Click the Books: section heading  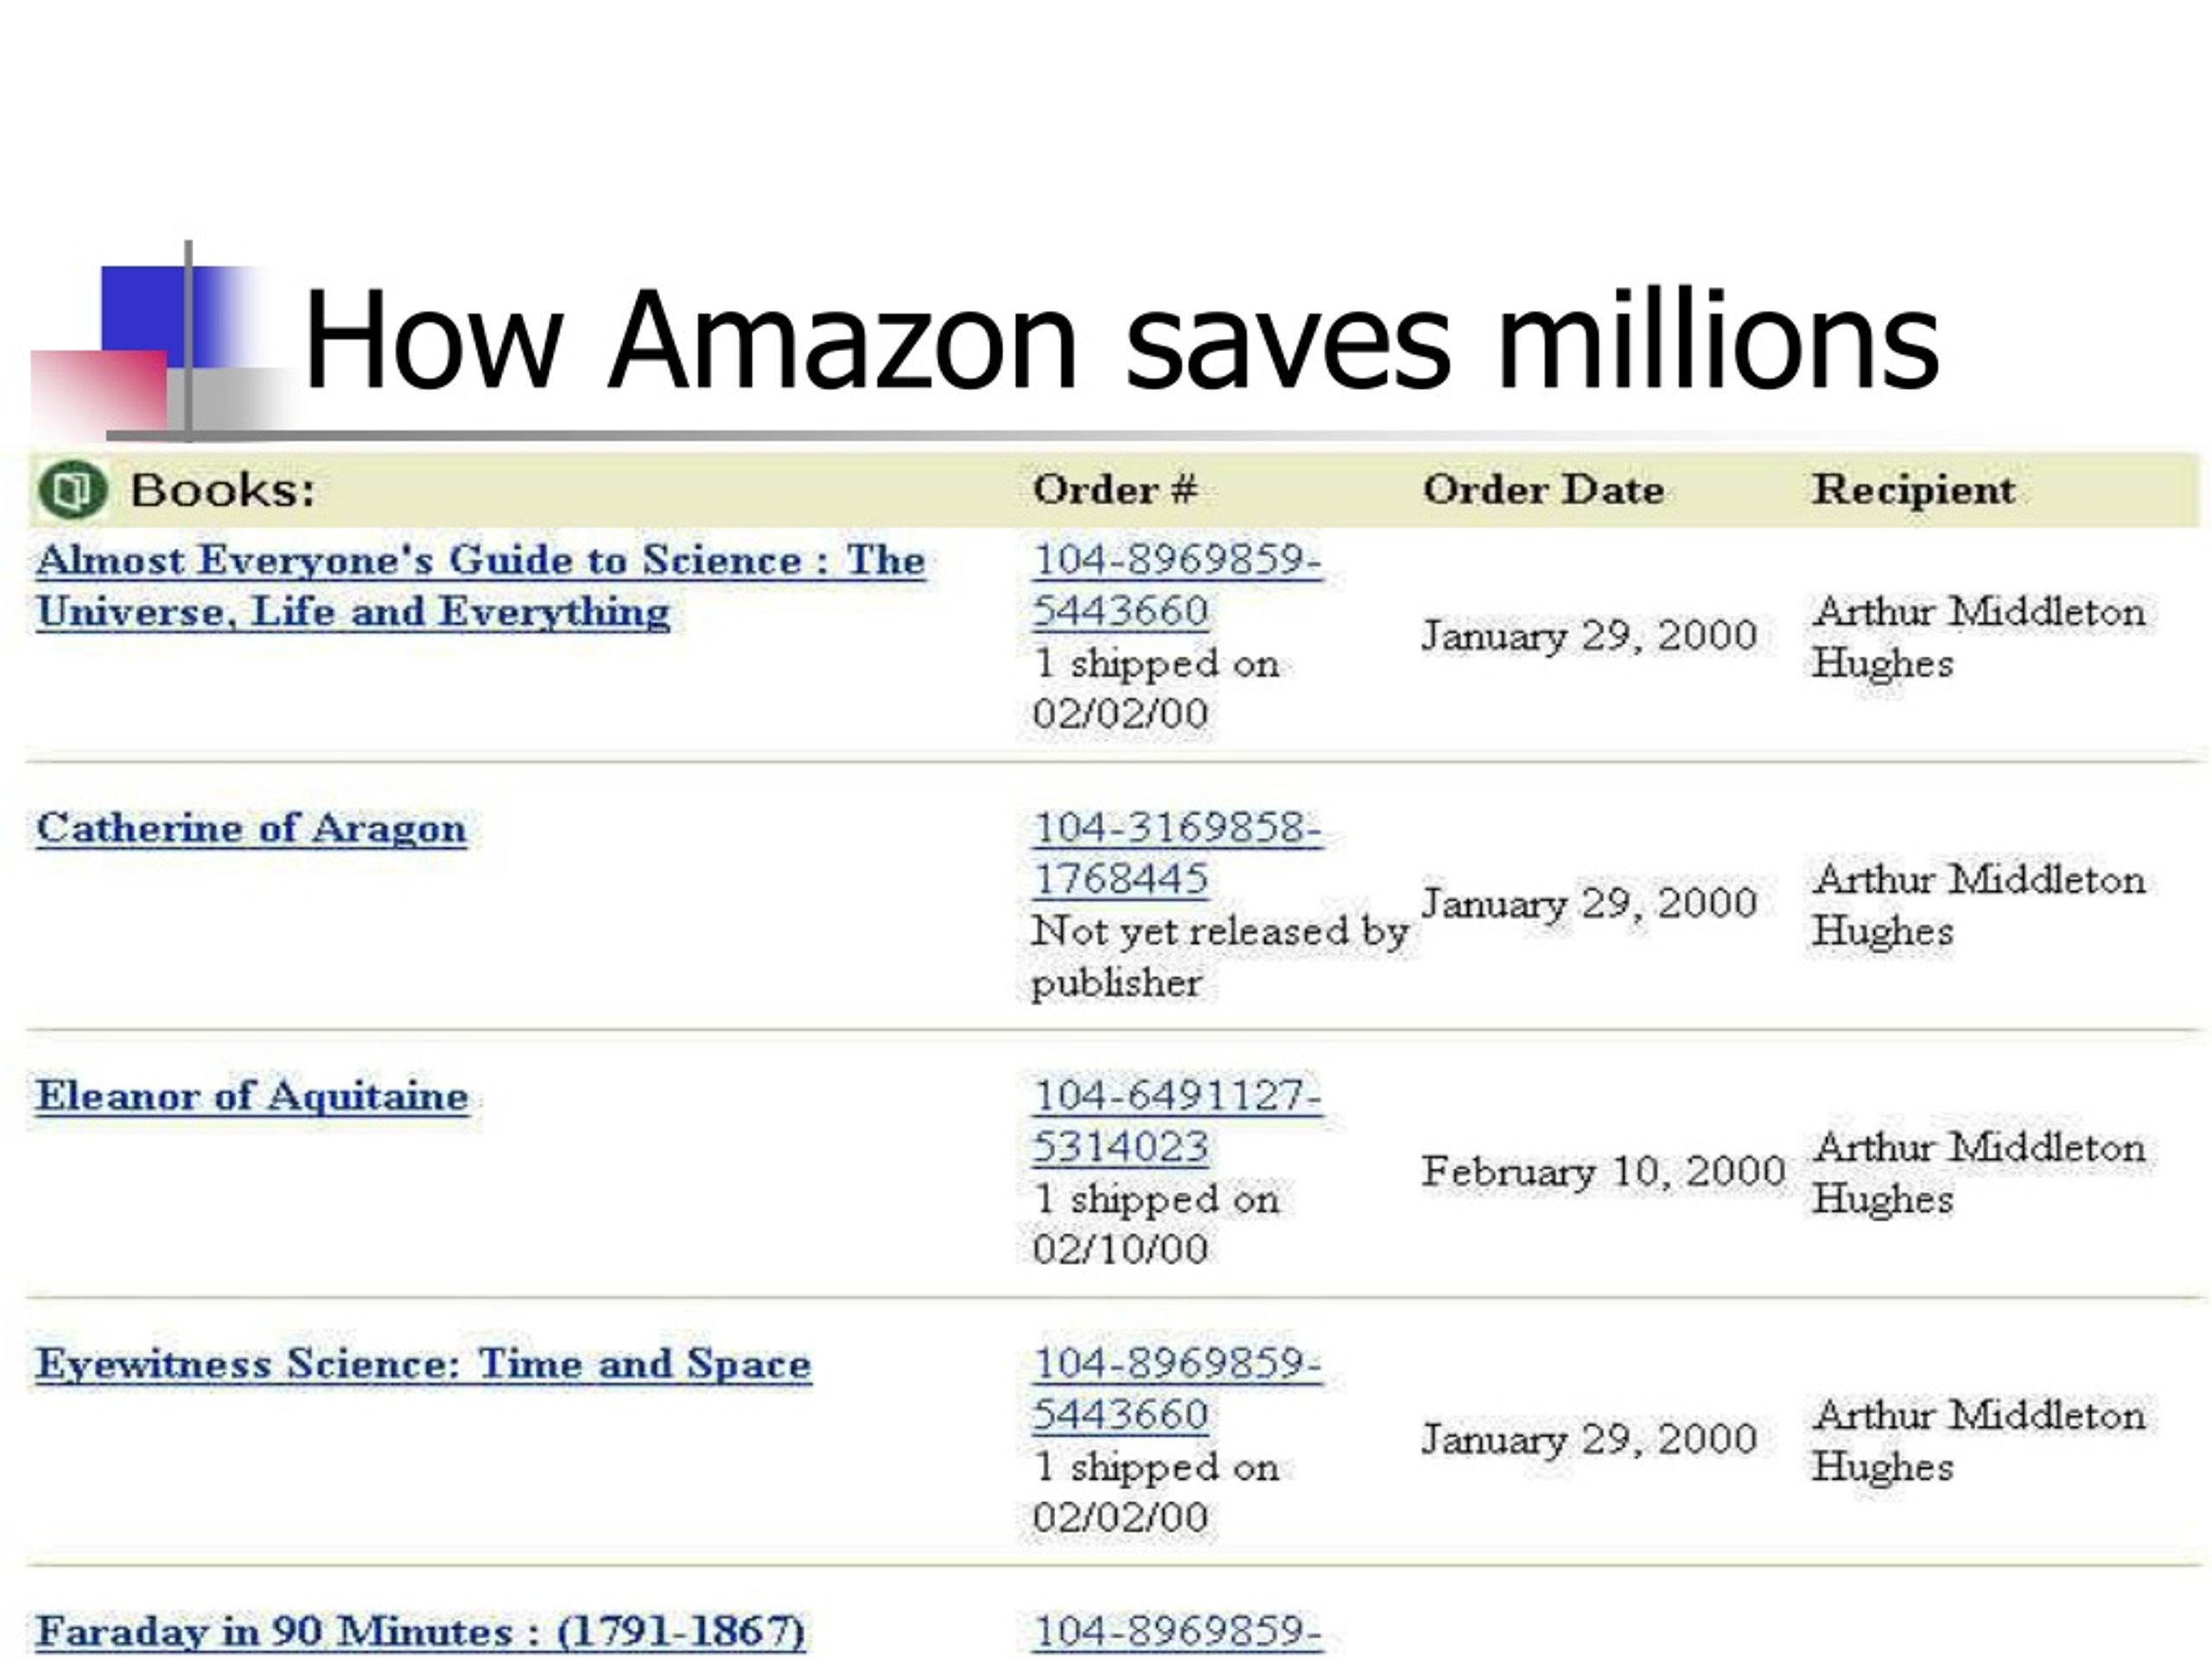[222, 490]
